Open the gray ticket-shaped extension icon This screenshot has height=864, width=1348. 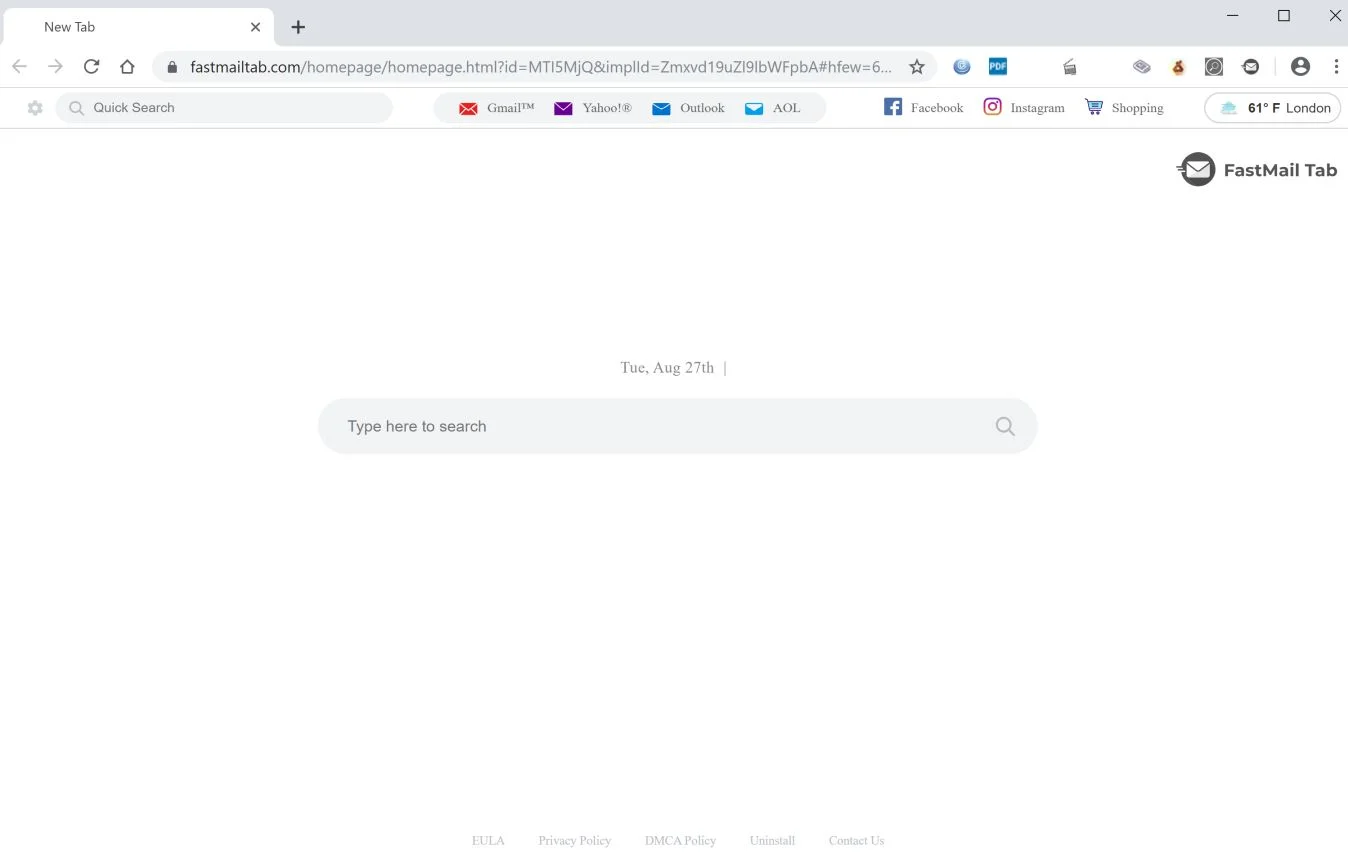click(1142, 67)
